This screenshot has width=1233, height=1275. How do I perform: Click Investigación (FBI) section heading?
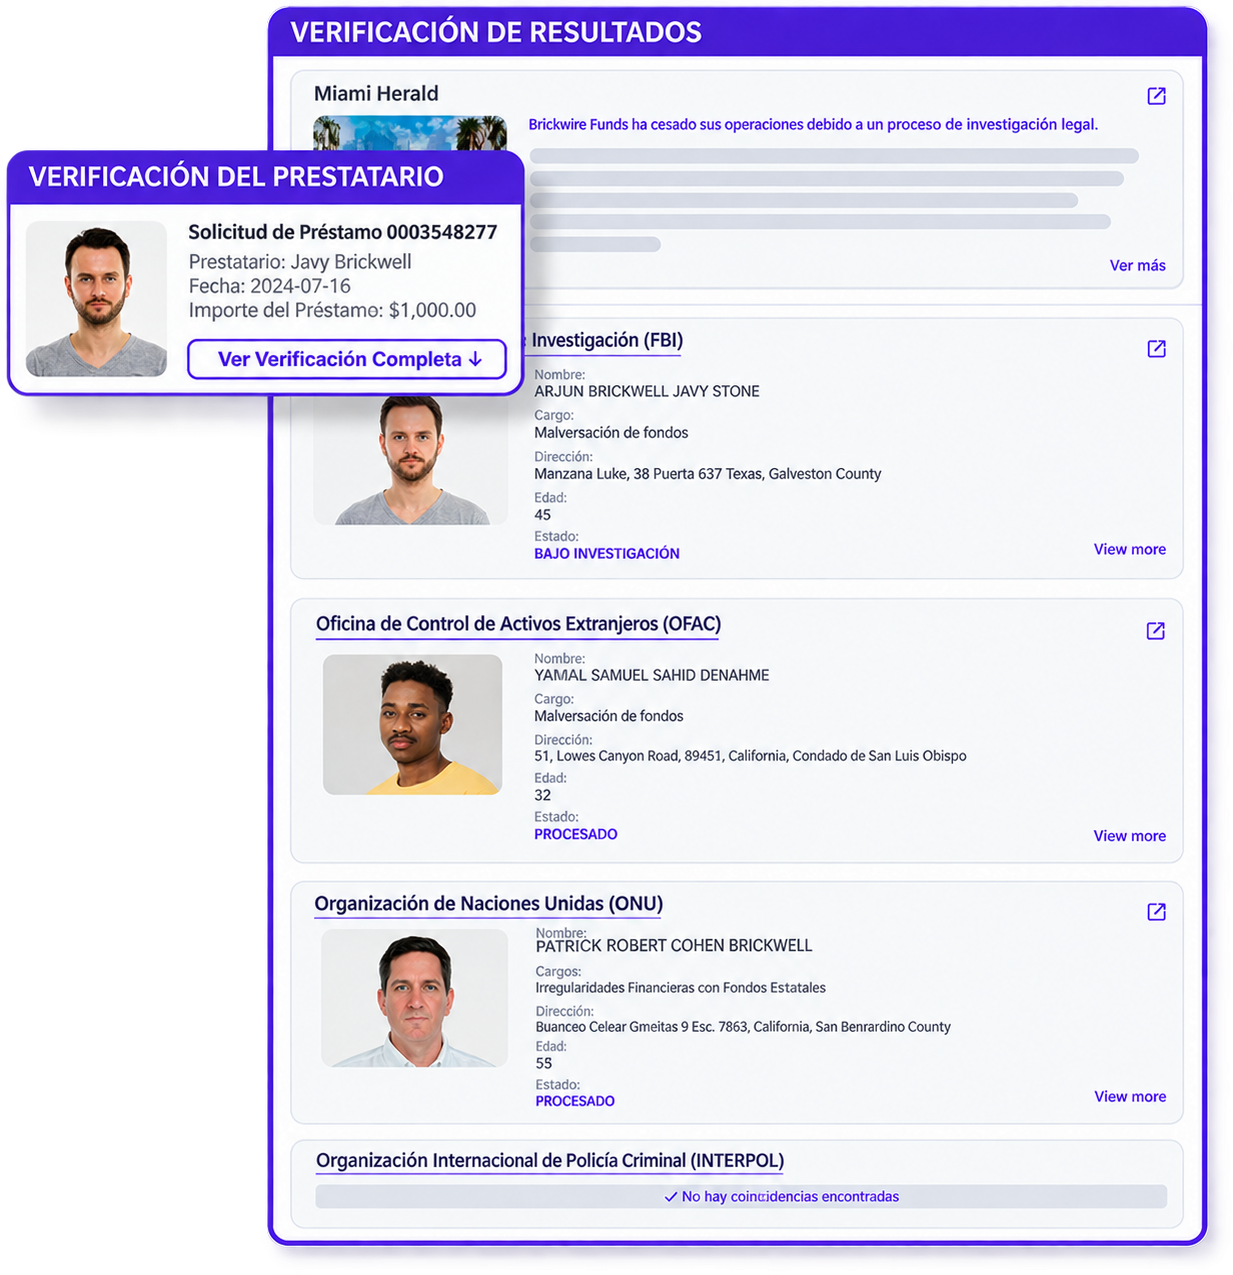(x=607, y=341)
